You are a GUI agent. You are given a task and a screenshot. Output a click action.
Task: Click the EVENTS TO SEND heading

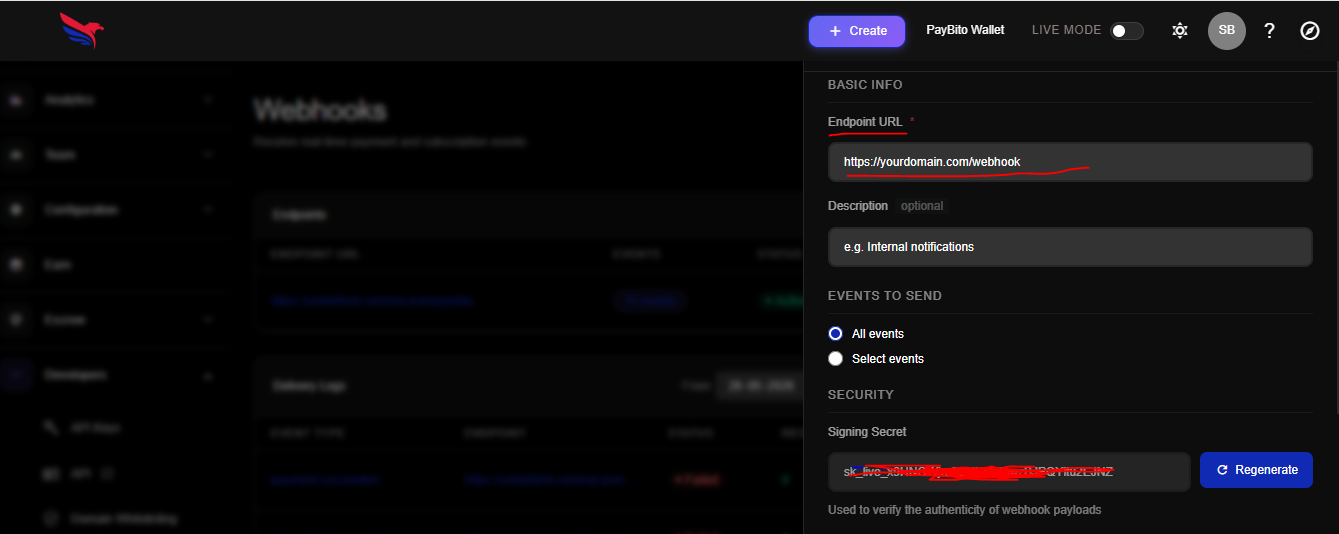[885, 296]
